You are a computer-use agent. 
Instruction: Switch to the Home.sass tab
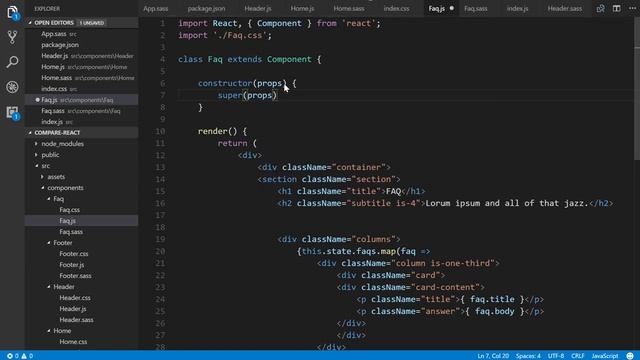[x=349, y=8]
